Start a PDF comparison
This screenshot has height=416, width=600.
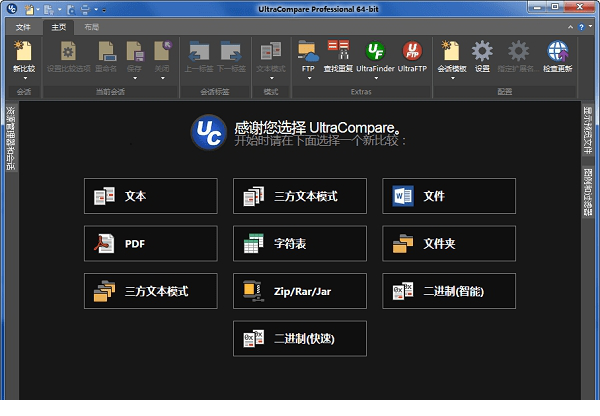point(151,243)
